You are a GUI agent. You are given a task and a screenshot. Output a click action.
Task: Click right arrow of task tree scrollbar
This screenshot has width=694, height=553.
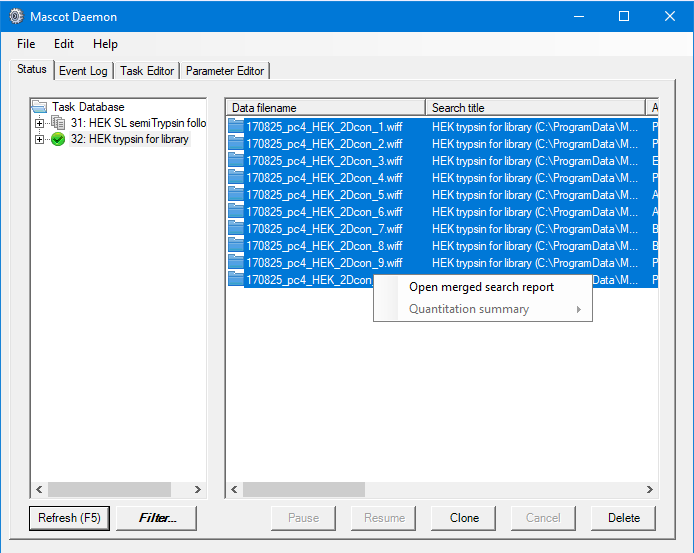click(x=197, y=489)
